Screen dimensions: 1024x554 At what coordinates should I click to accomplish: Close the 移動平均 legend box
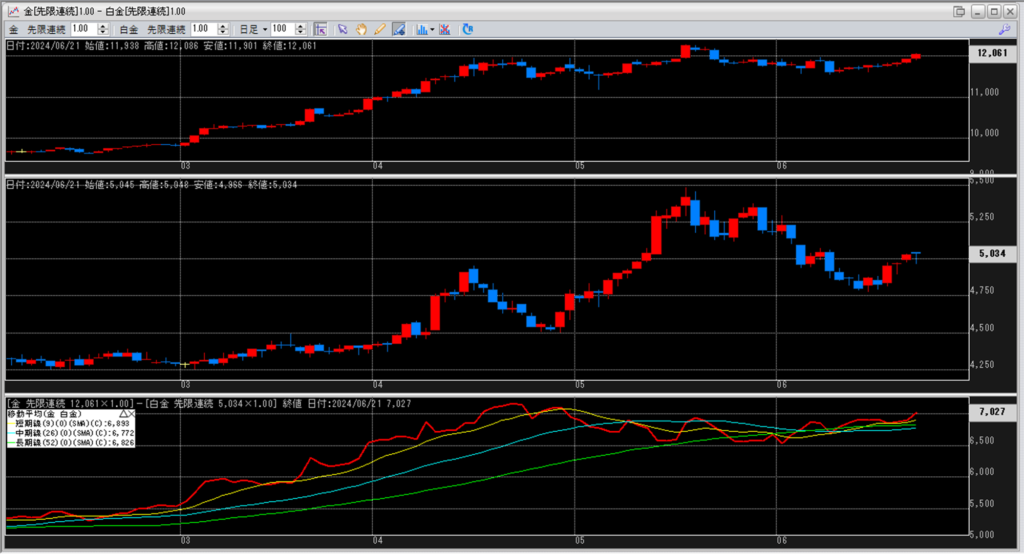pyautogui.click(x=131, y=413)
